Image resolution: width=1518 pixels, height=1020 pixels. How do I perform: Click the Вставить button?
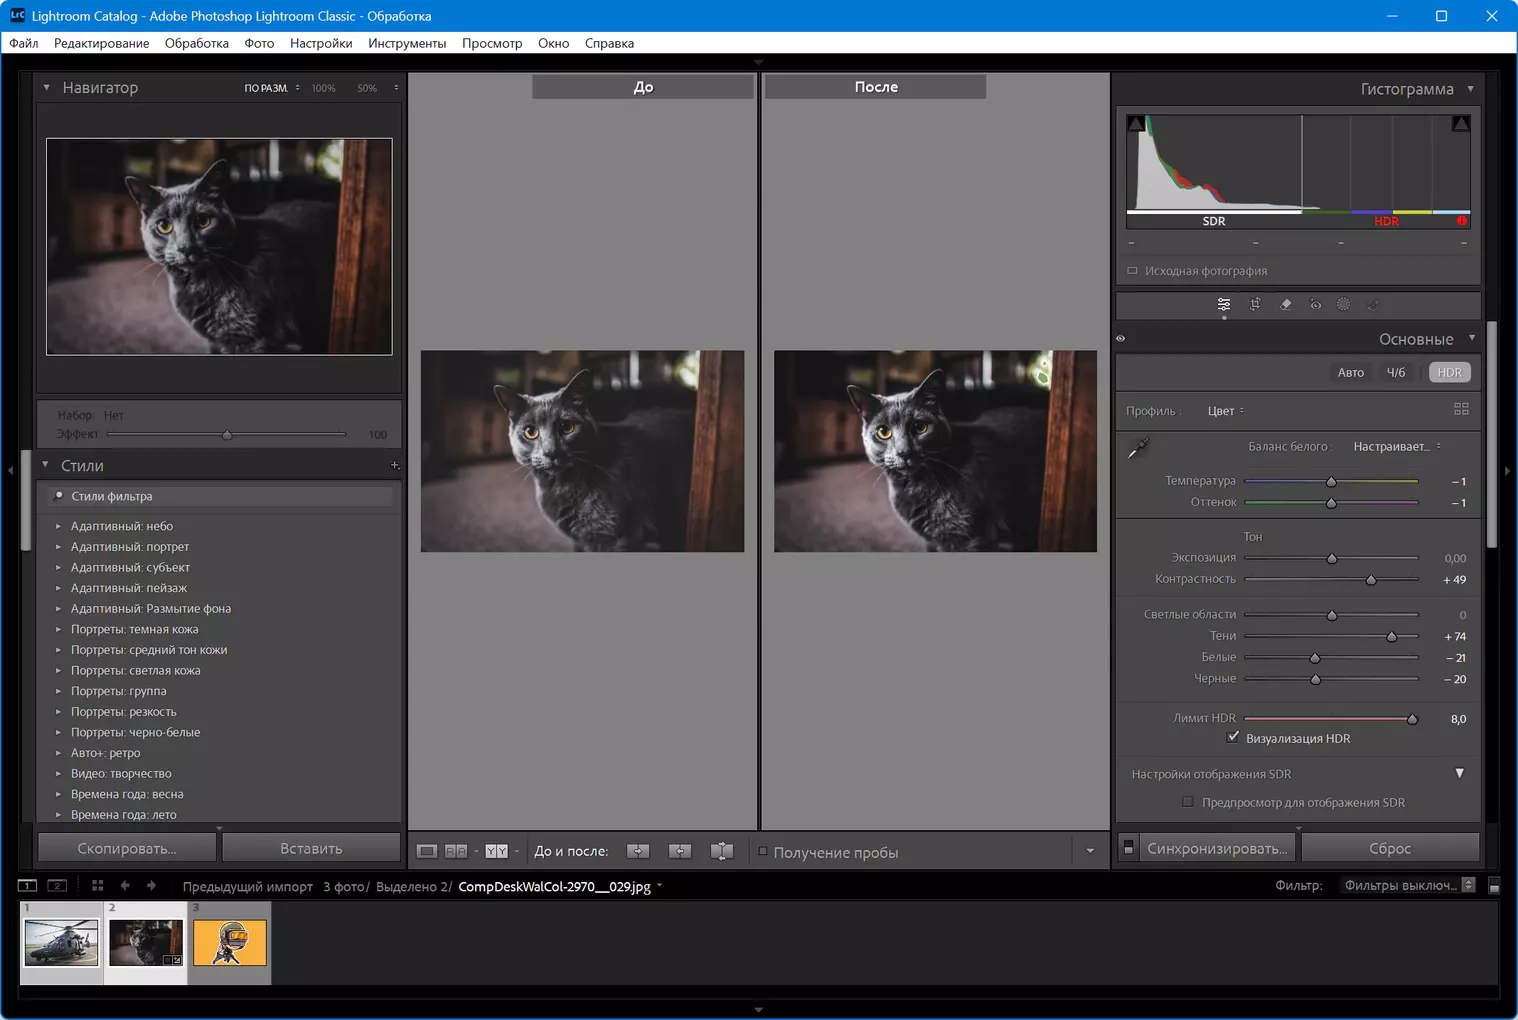pyautogui.click(x=311, y=848)
